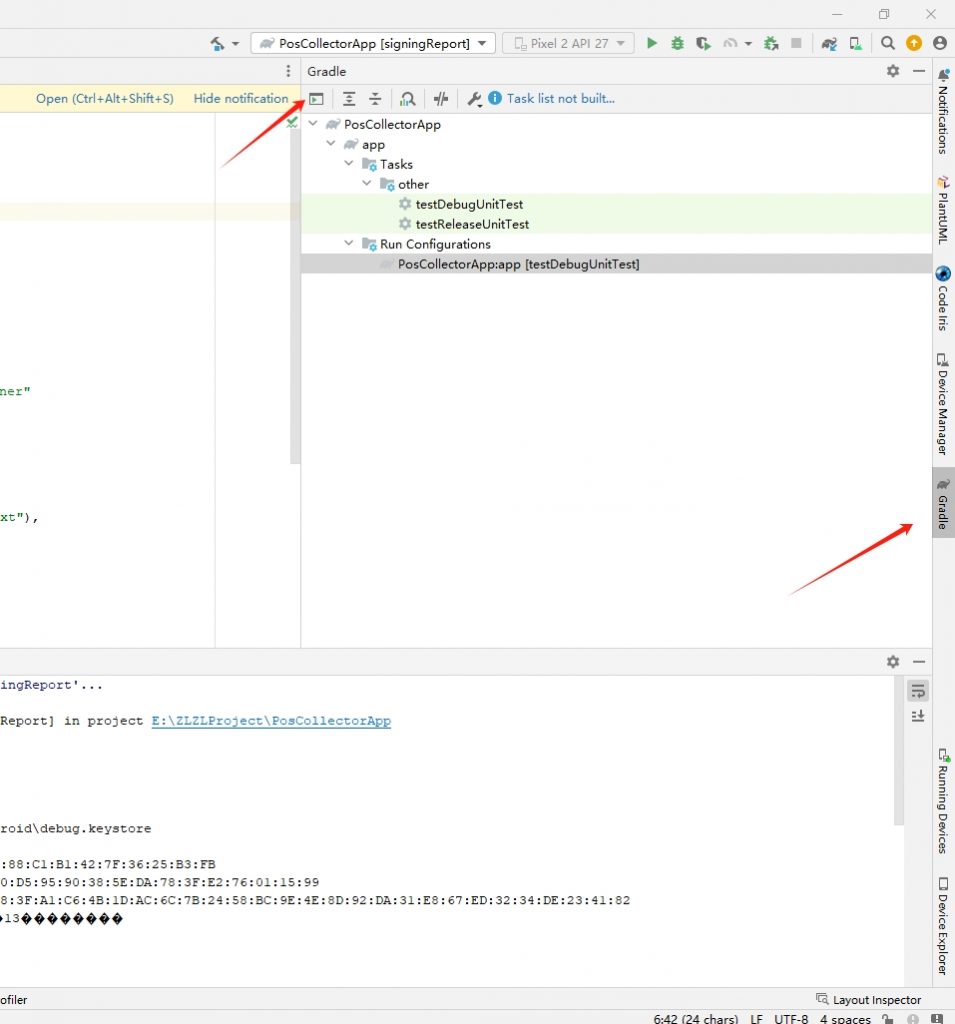Toggle soft-wrap in Run console

tap(918, 690)
